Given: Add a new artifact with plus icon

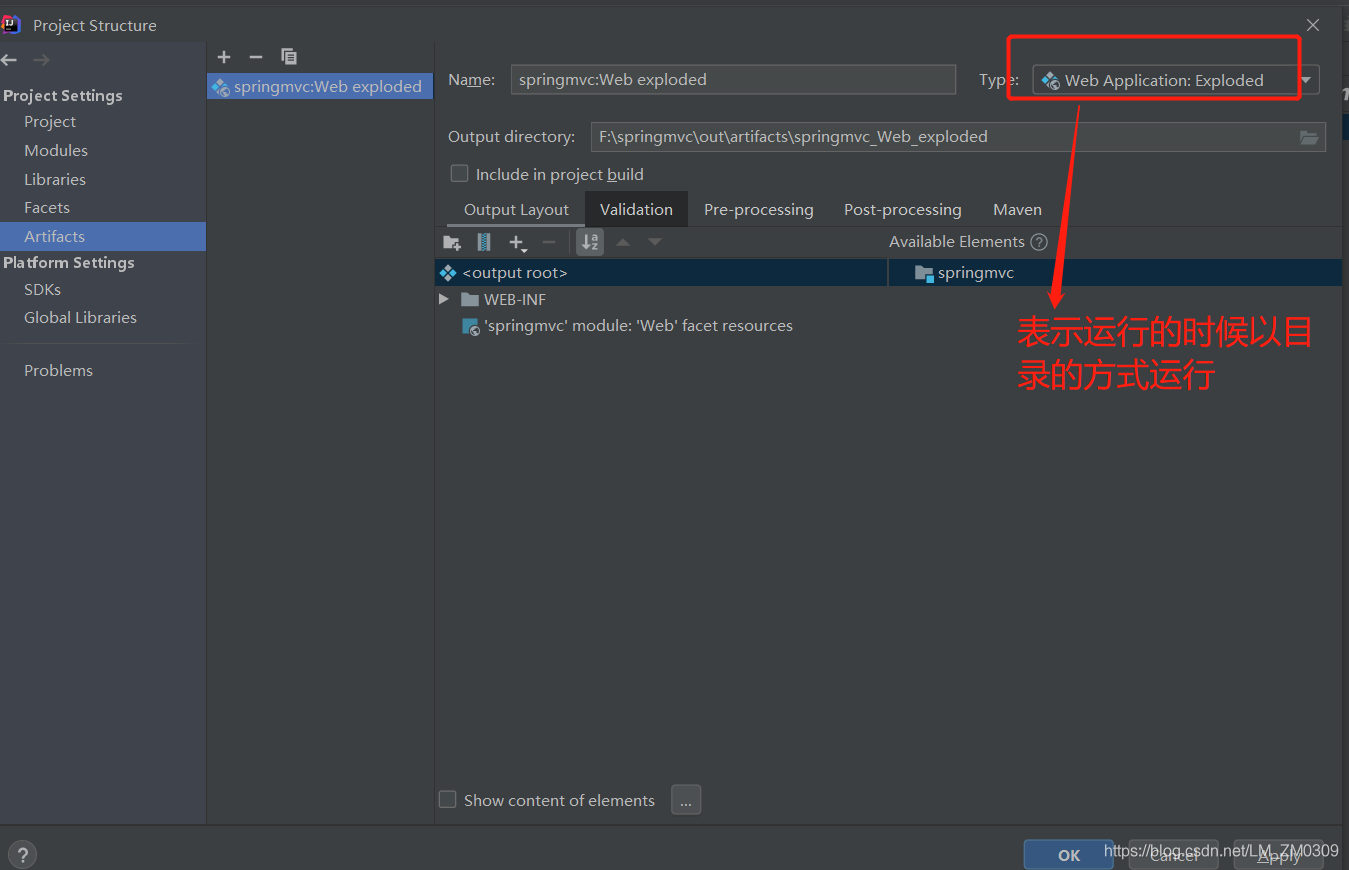Looking at the screenshot, I should (x=224, y=57).
